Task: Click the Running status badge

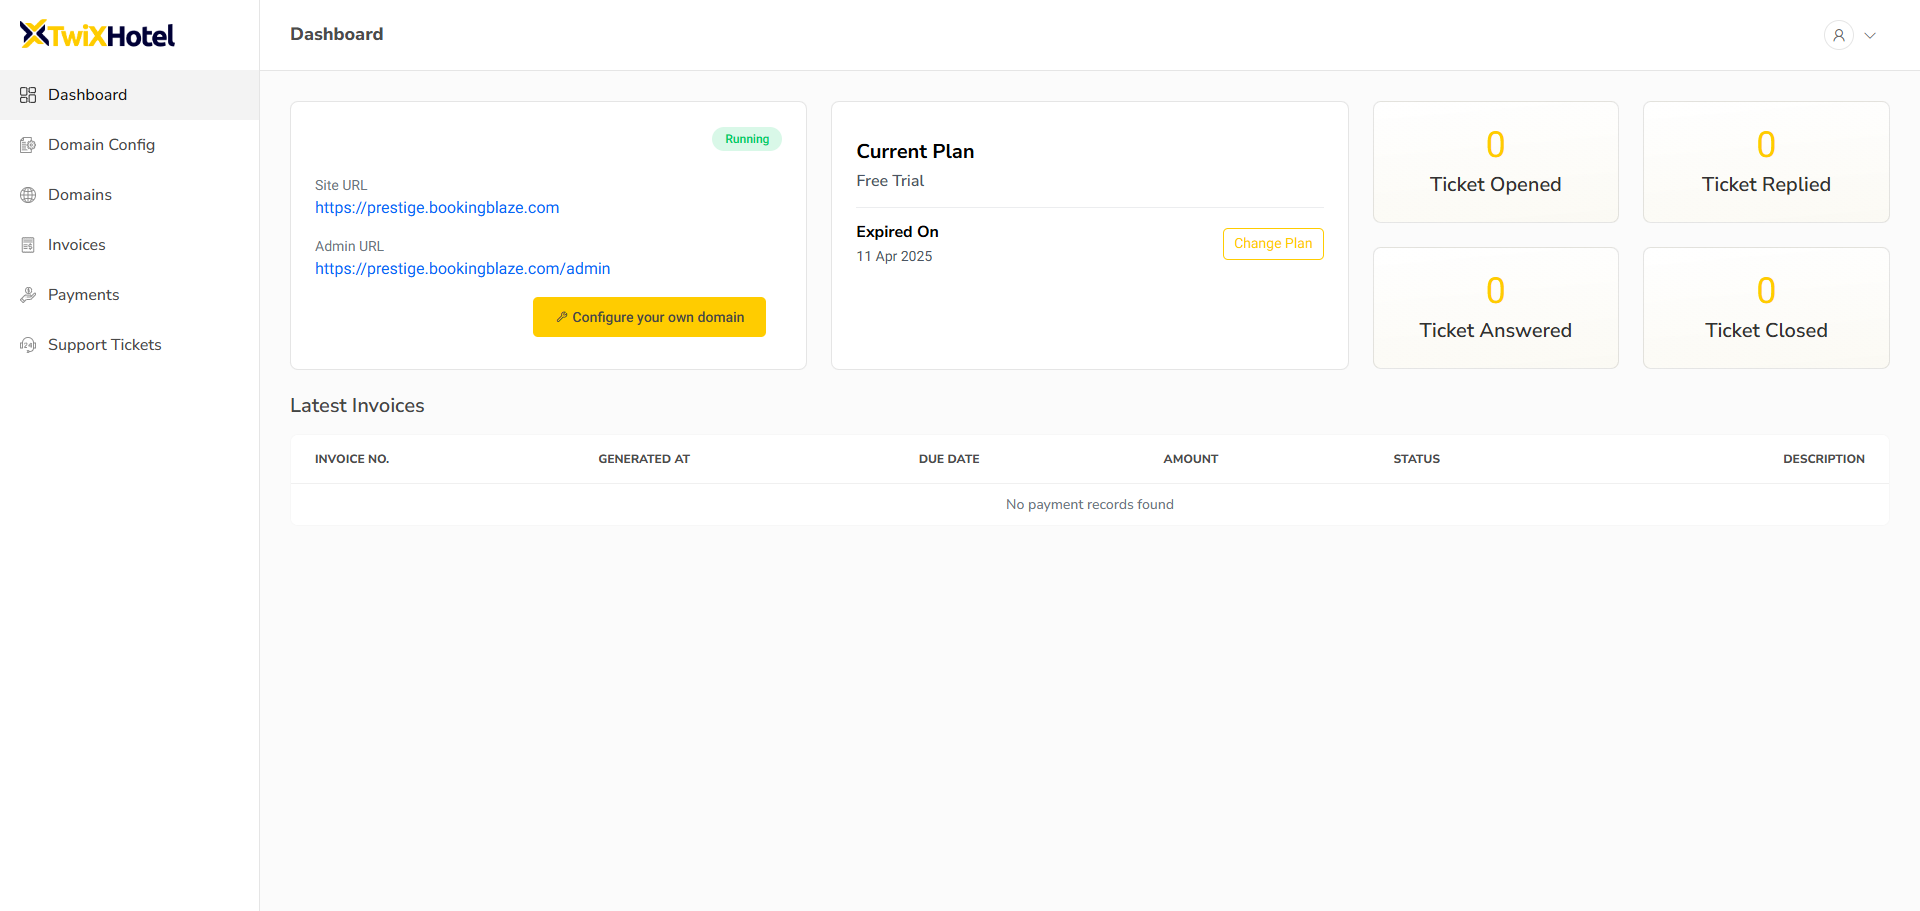Action: 747,139
